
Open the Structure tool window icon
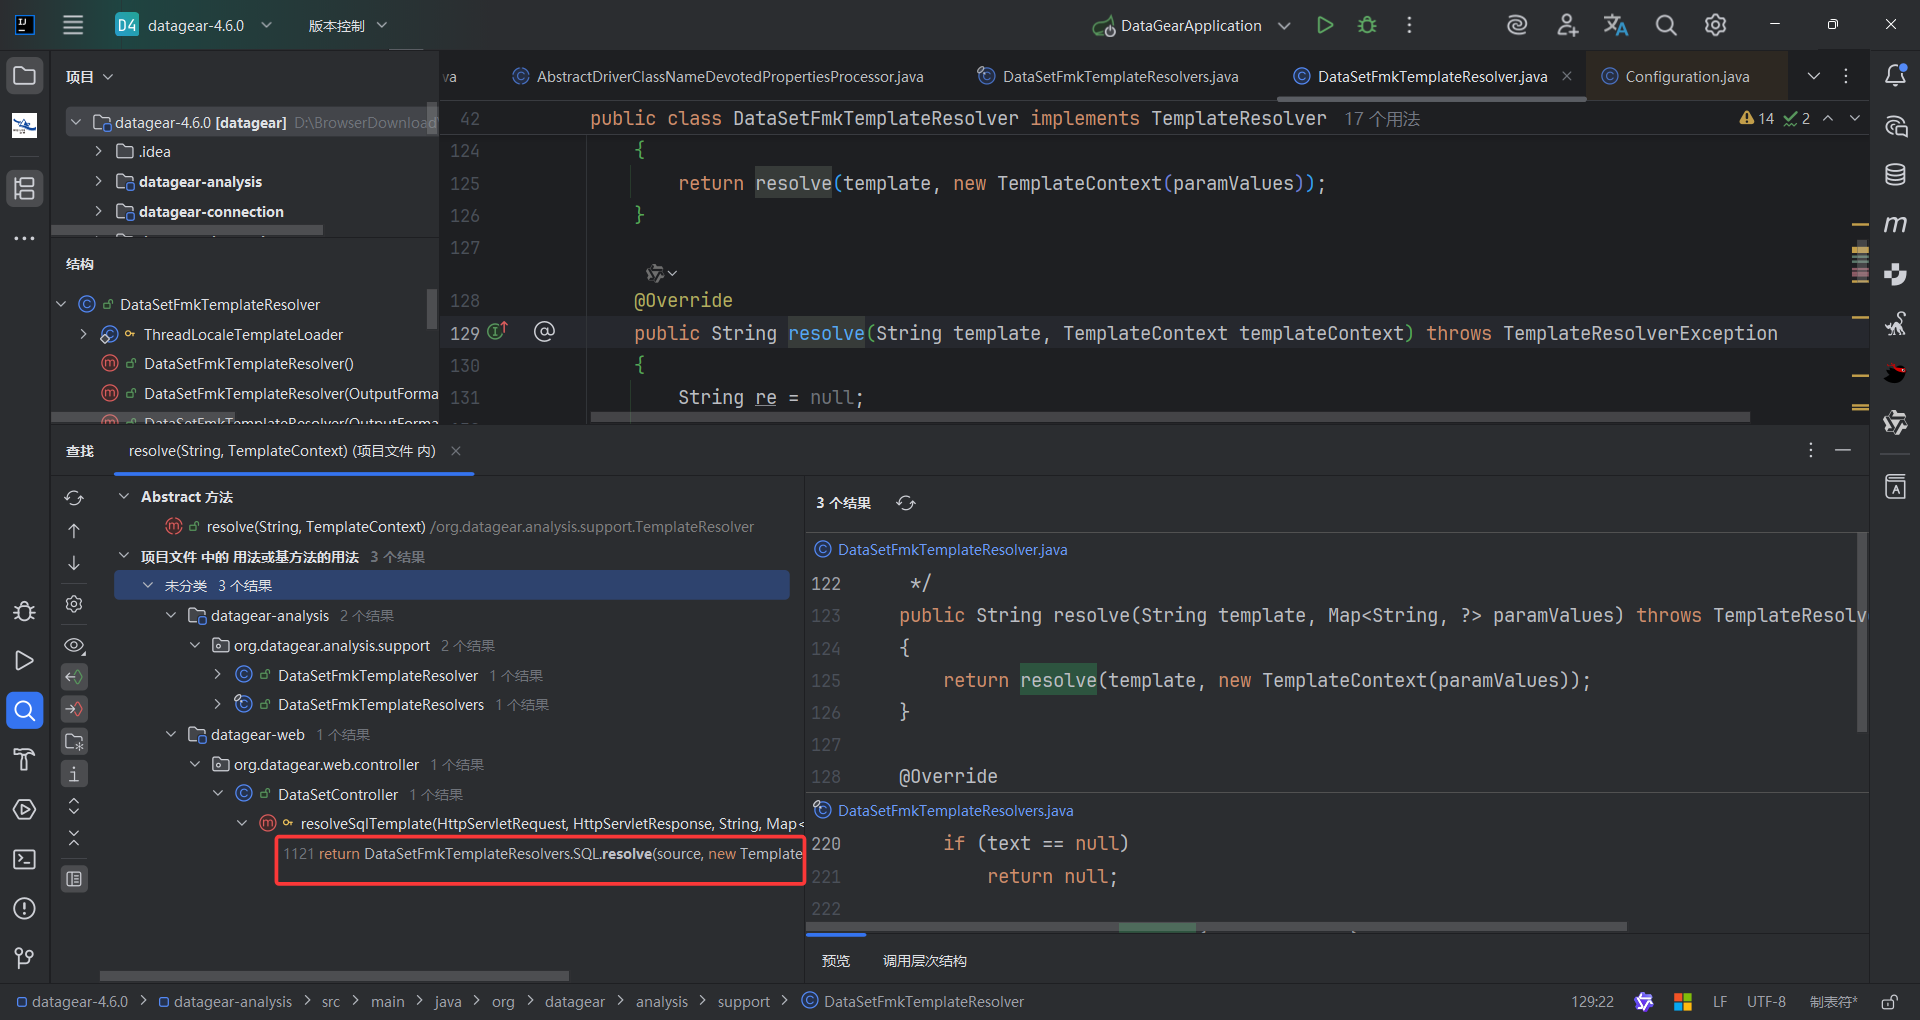24,188
